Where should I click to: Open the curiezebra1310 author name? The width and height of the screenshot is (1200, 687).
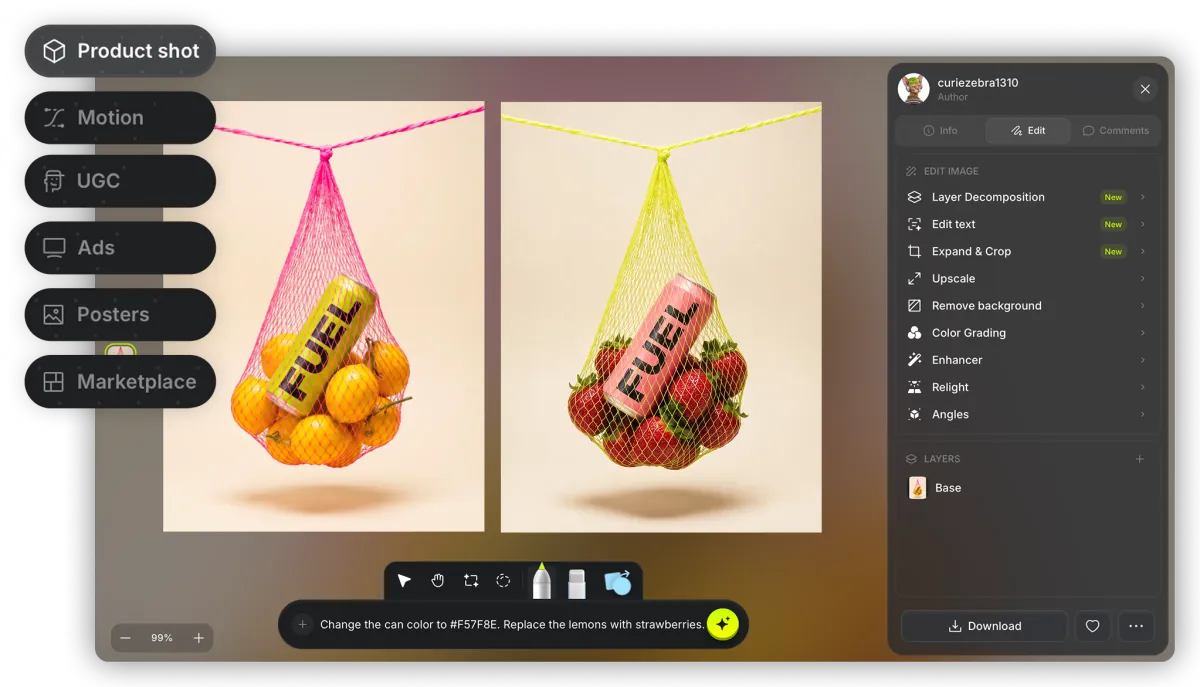tap(978, 83)
